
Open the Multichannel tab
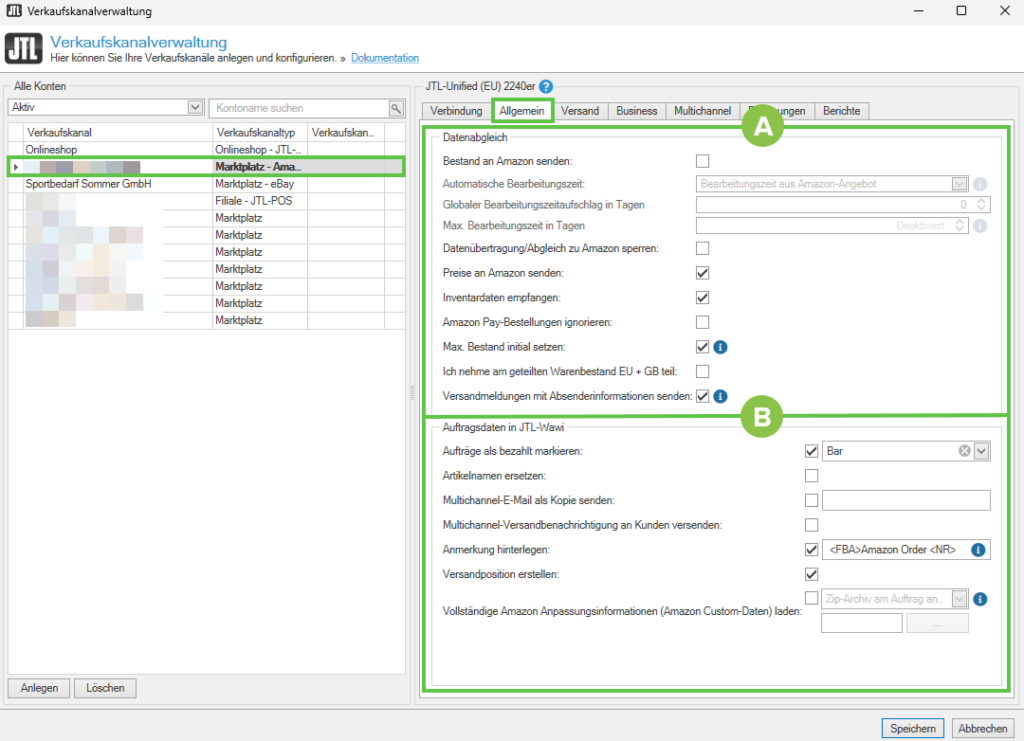click(x=700, y=111)
